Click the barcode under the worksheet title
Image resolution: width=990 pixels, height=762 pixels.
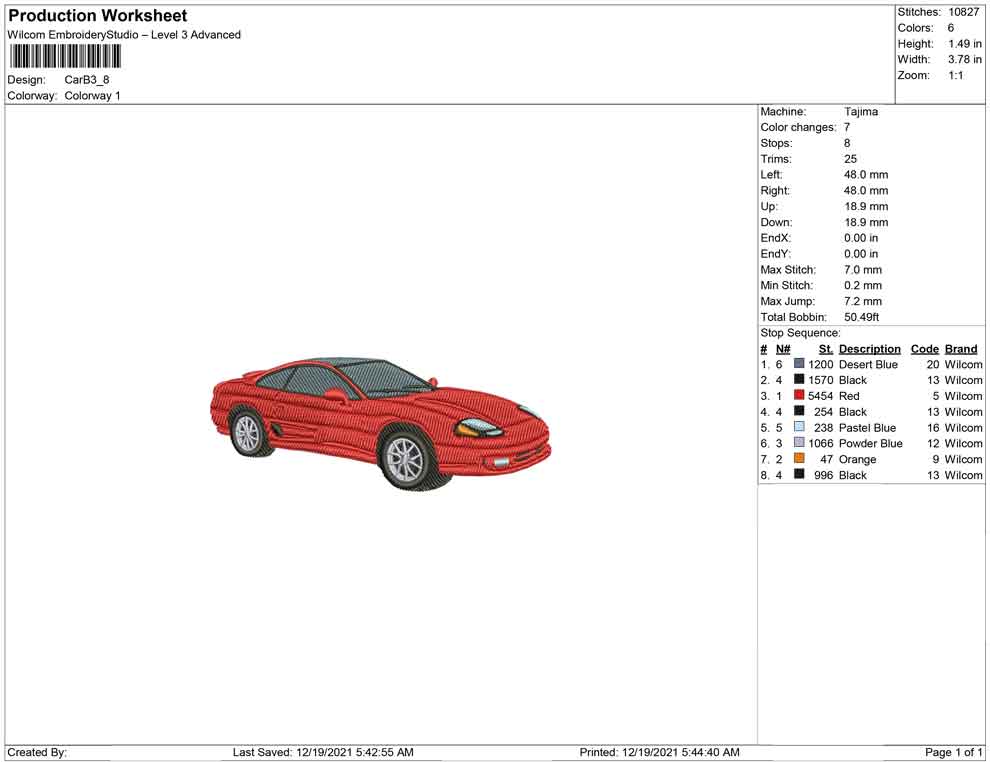(x=64, y=56)
